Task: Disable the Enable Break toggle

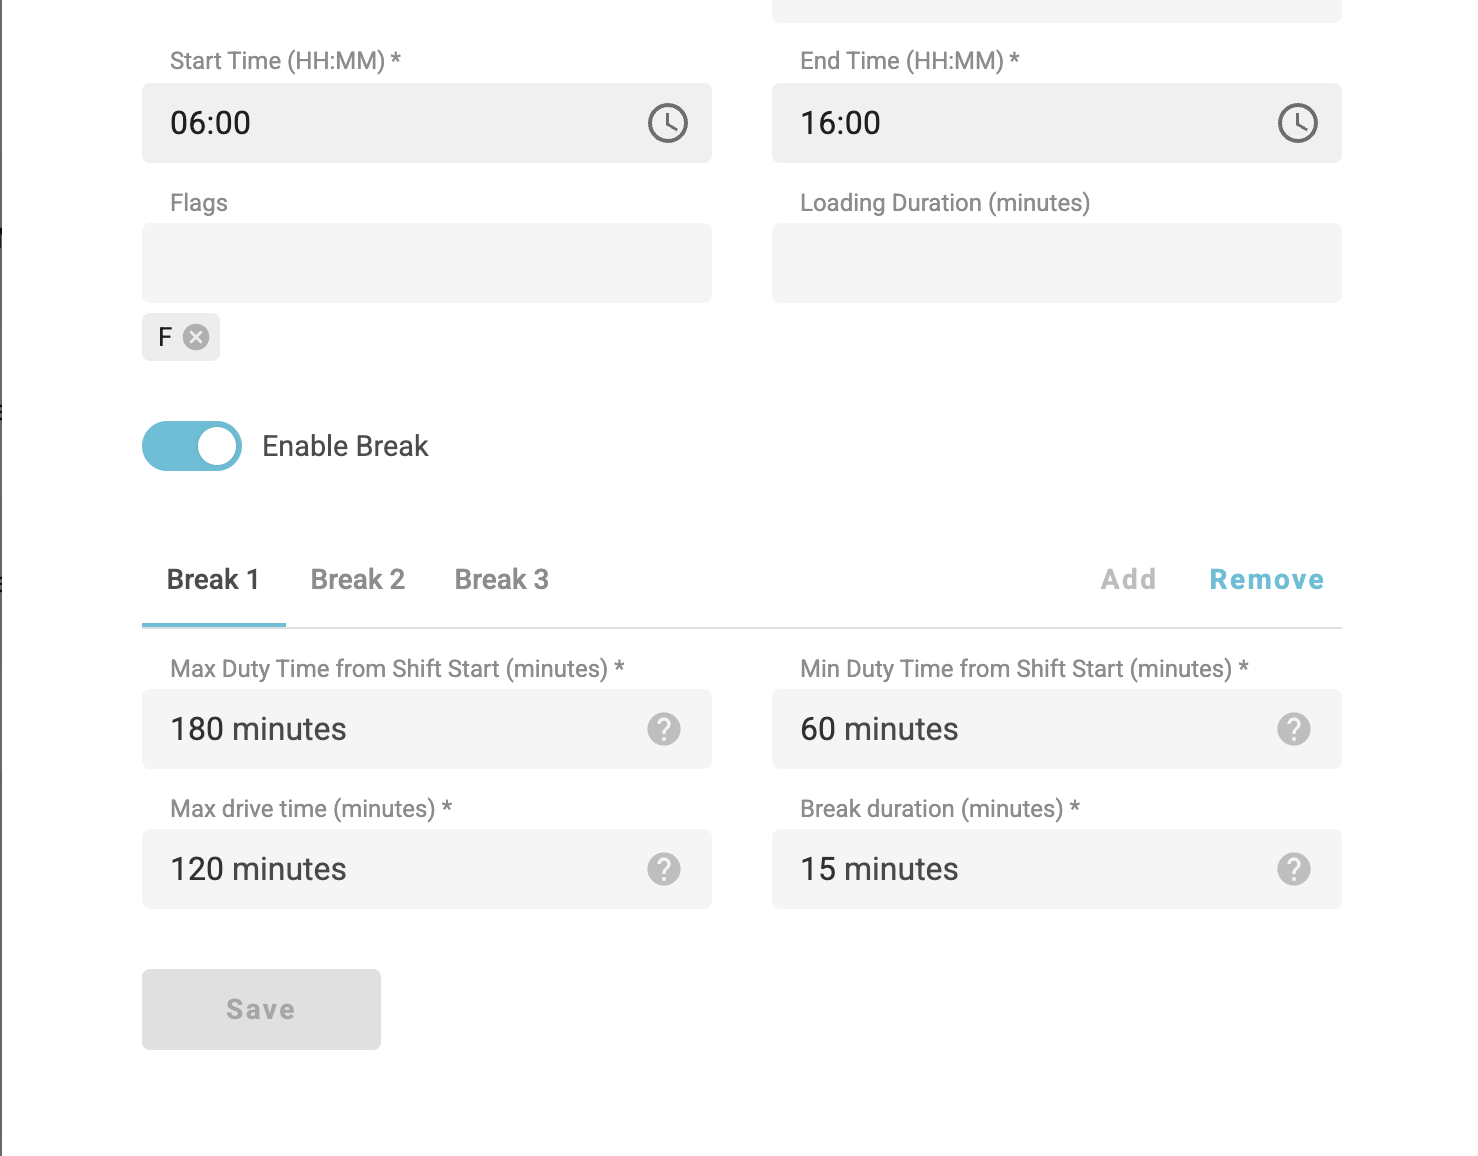Action: 192,446
